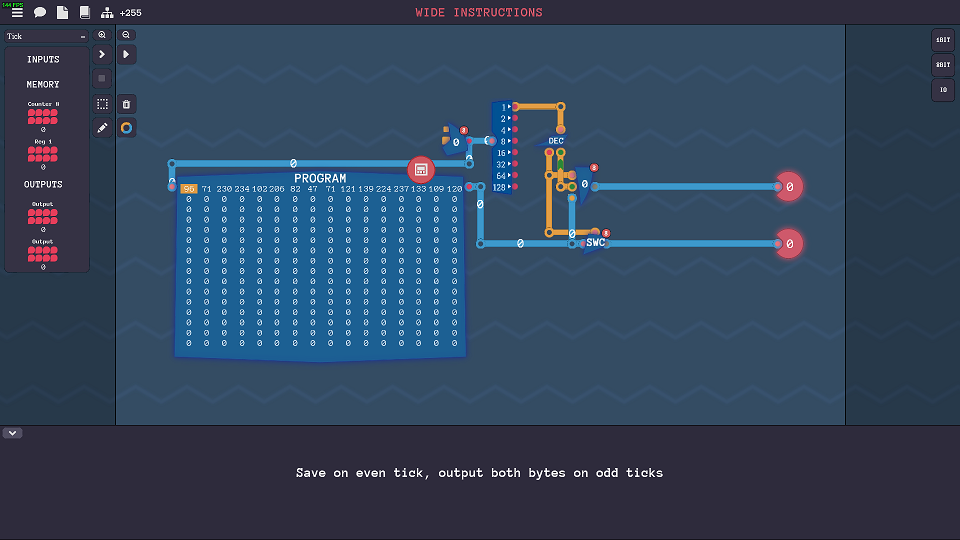960x540 pixels.
Task: Open the chat speech bubble icon
Action: pos(40,13)
